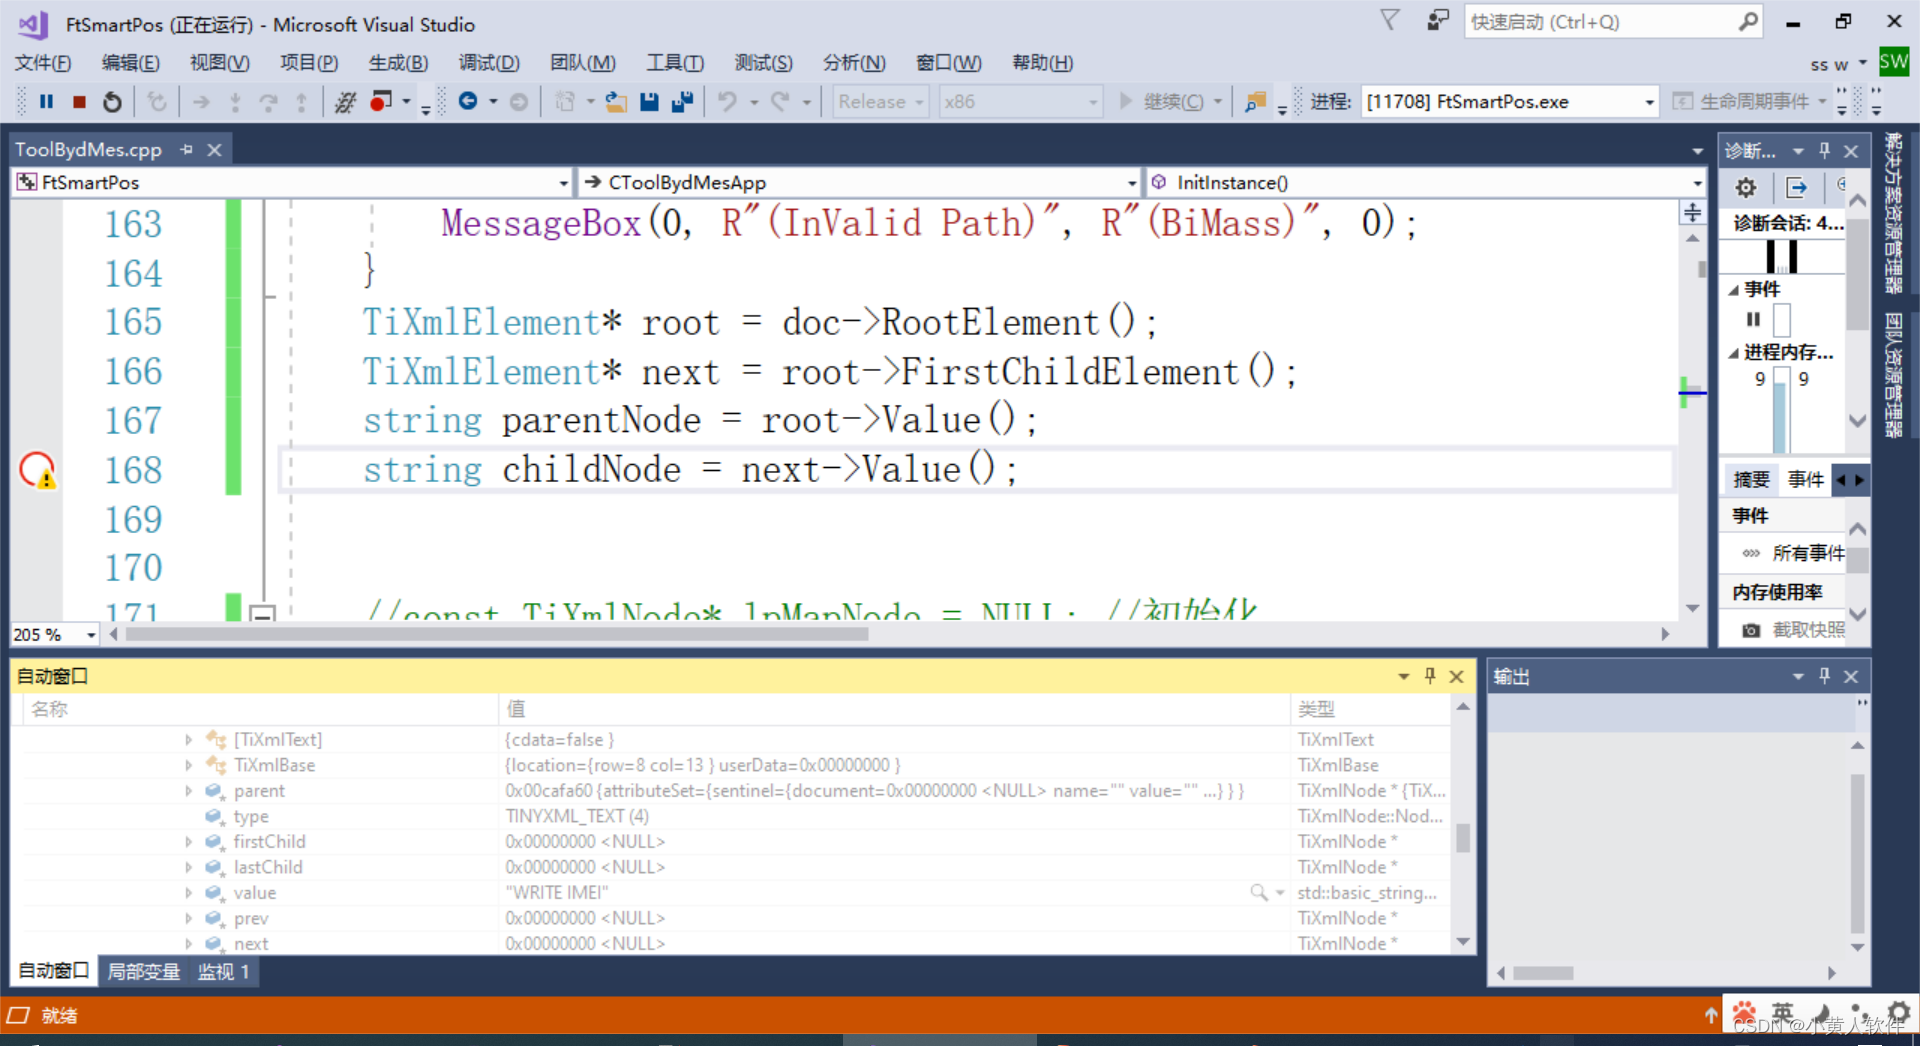Open the 调试(D) menu
Viewport: 1920px width, 1046px height.
pyautogui.click(x=489, y=62)
